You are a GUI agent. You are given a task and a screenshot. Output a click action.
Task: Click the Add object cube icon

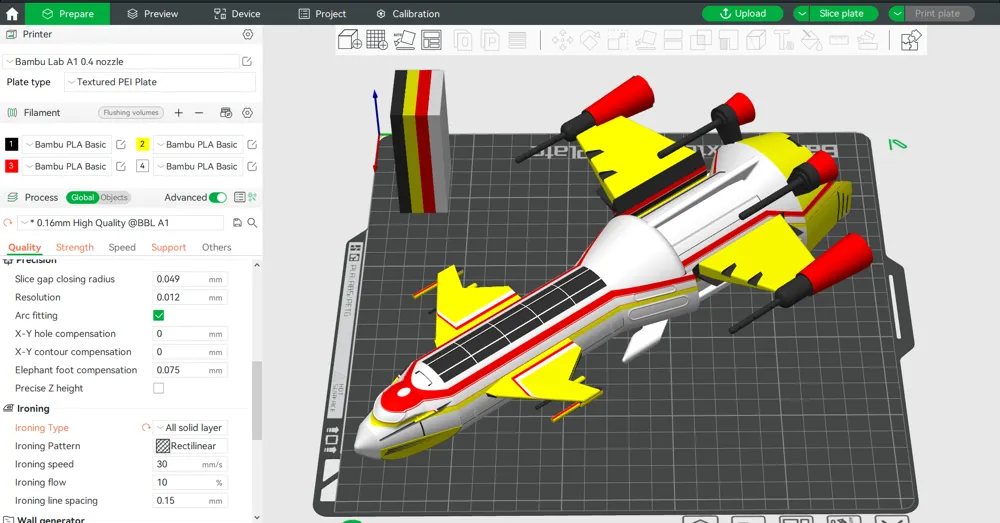tap(349, 40)
